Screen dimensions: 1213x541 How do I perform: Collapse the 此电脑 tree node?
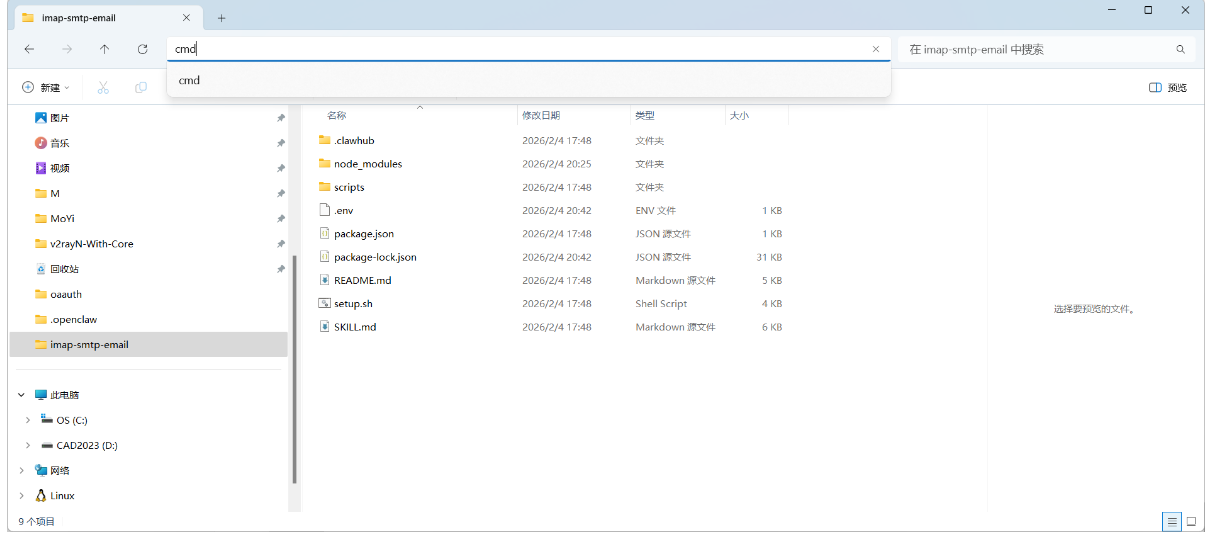[x=21, y=395]
